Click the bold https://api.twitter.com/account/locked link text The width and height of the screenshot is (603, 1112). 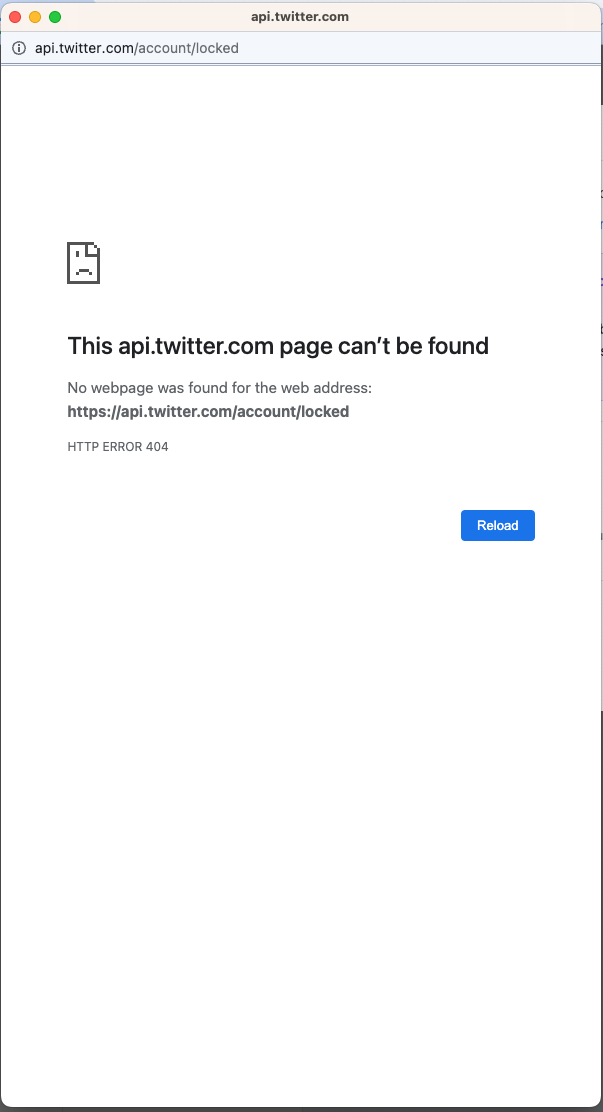pos(208,411)
